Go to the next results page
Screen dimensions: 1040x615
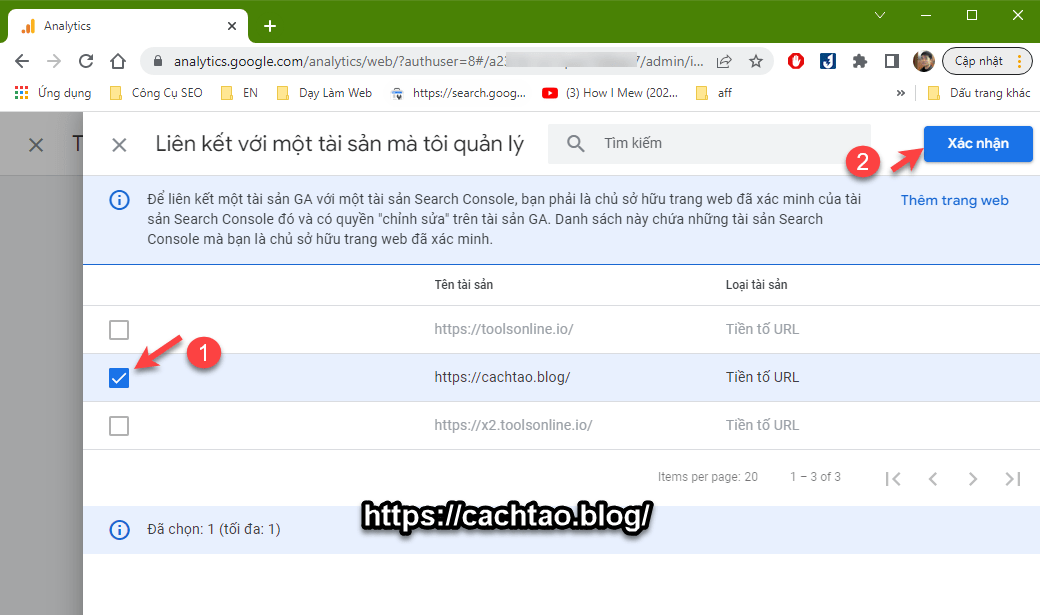coord(972,479)
